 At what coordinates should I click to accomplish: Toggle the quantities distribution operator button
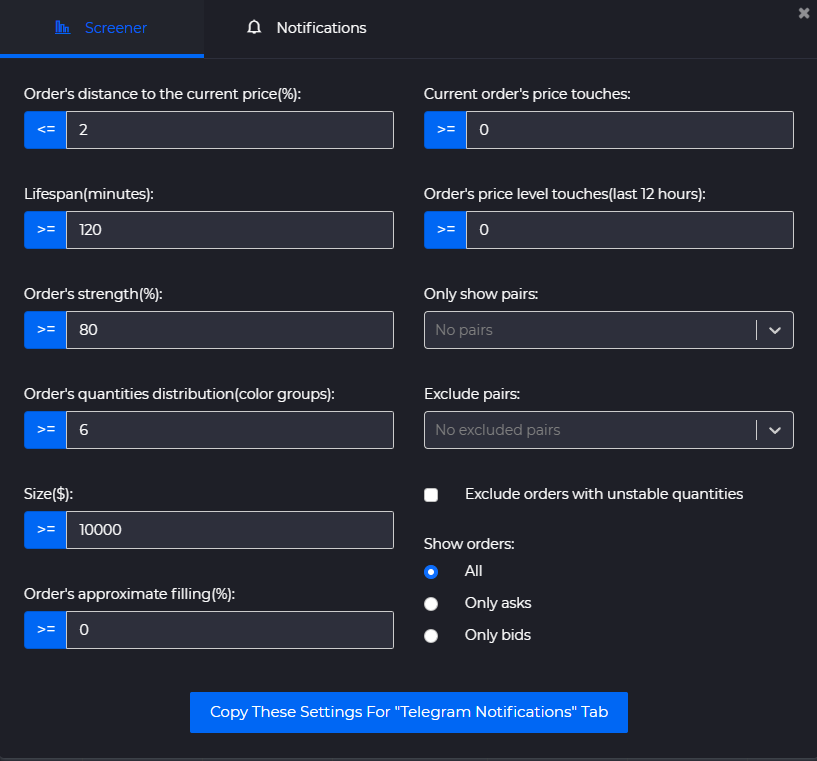click(x=45, y=430)
